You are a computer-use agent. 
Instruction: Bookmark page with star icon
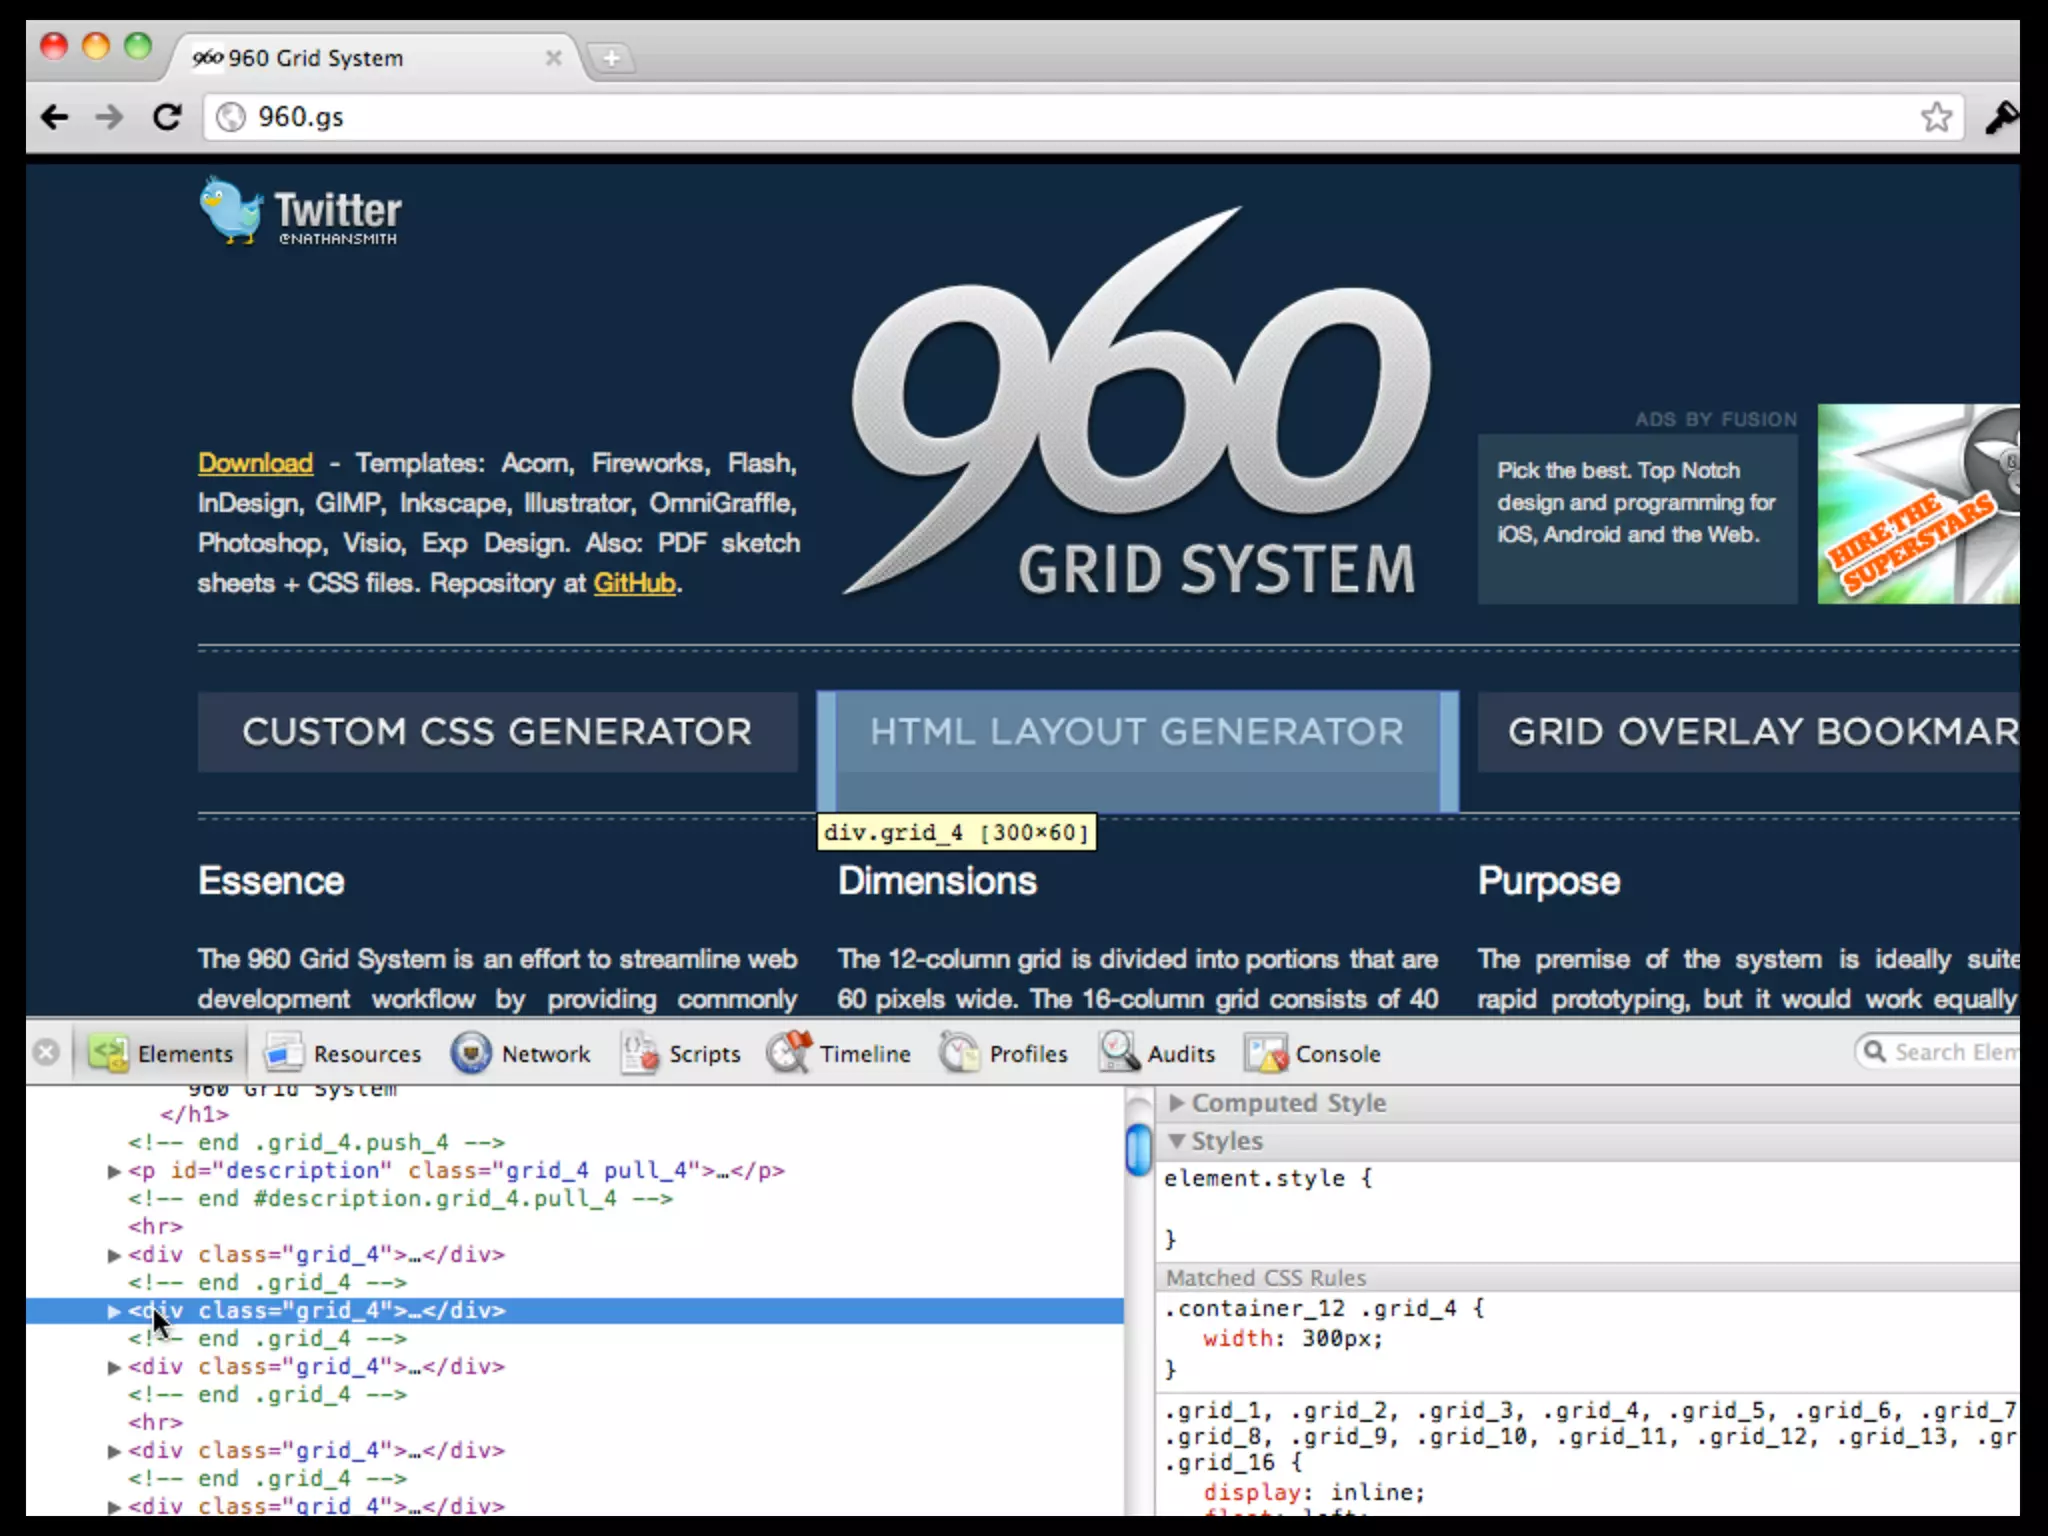pyautogui.click(x=1936, y=117)
